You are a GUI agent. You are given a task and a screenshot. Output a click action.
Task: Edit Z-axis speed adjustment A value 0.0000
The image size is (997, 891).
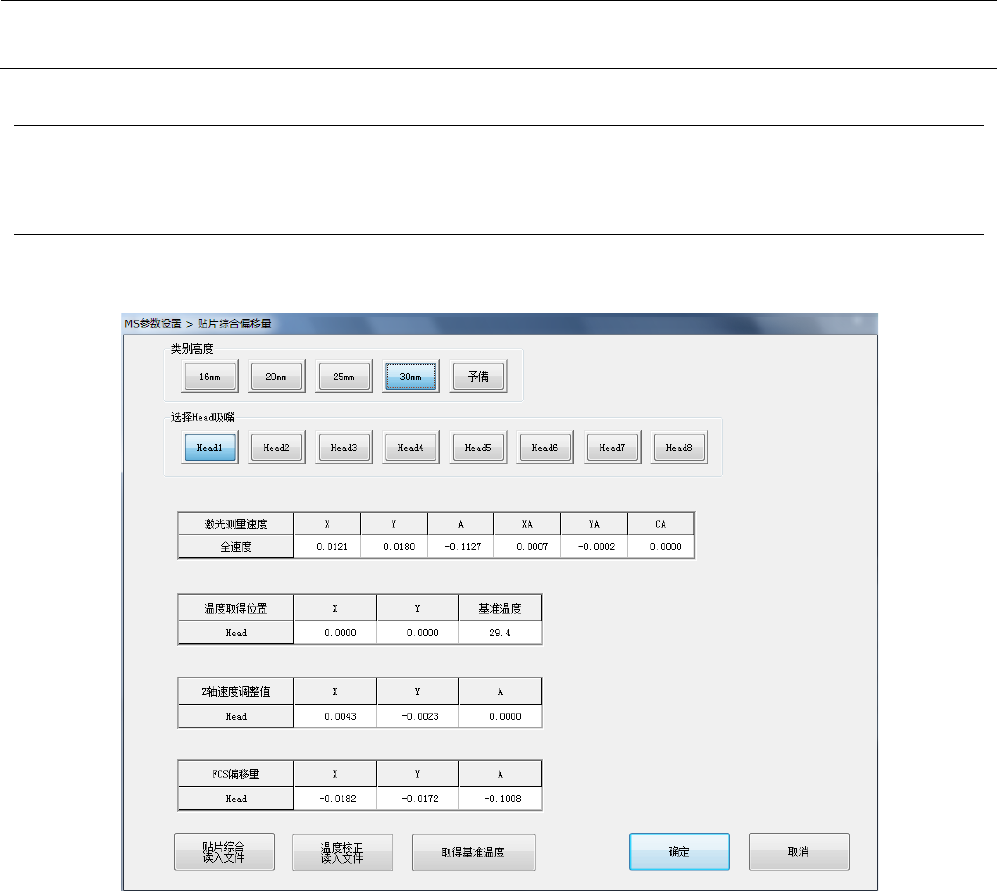coord(500,716)
